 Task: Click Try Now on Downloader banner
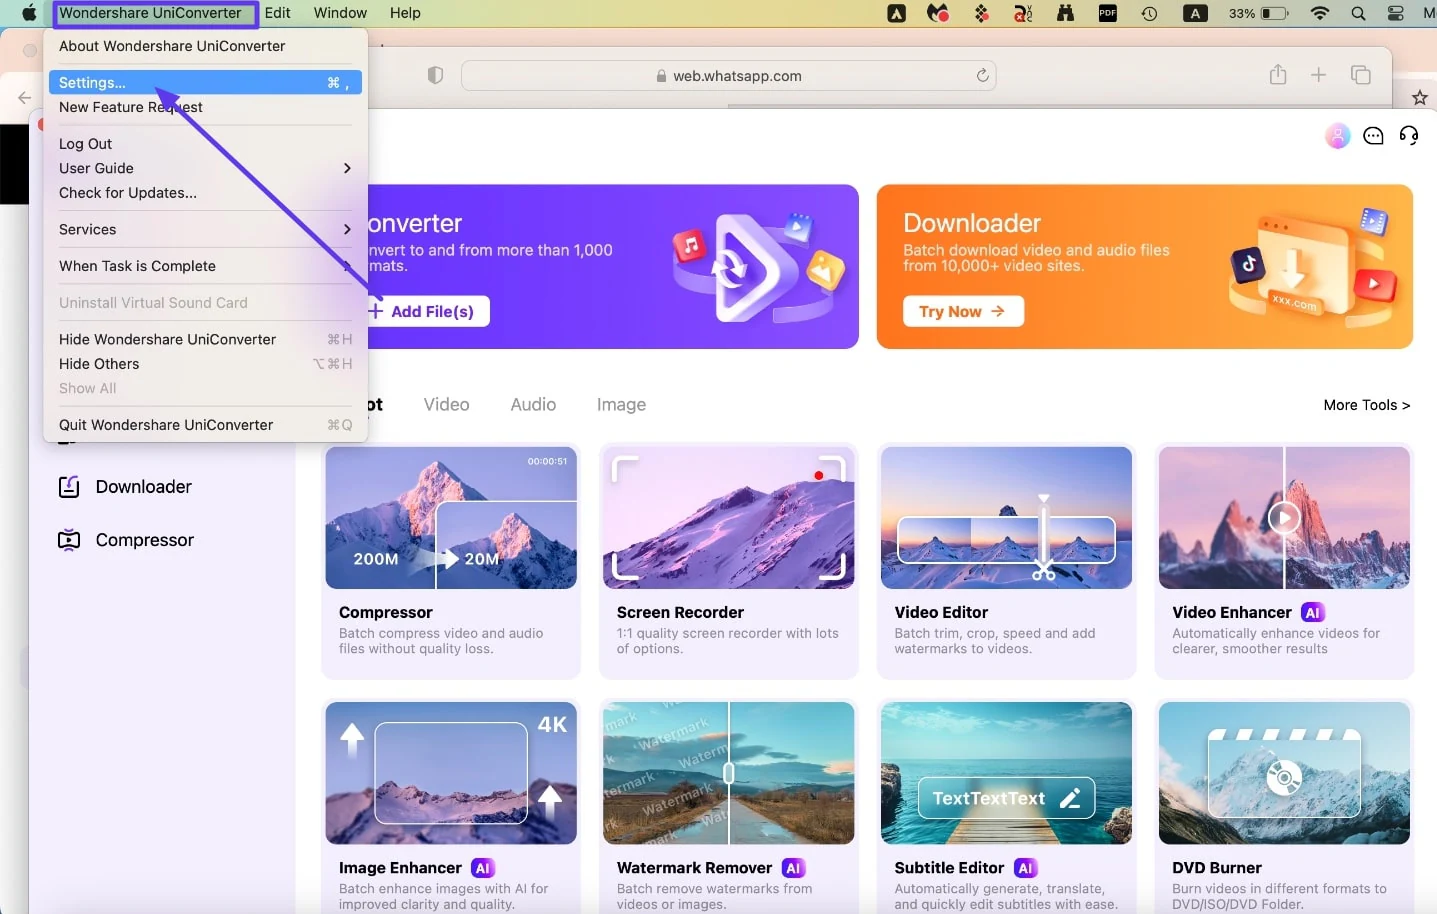tap(963, 311)
